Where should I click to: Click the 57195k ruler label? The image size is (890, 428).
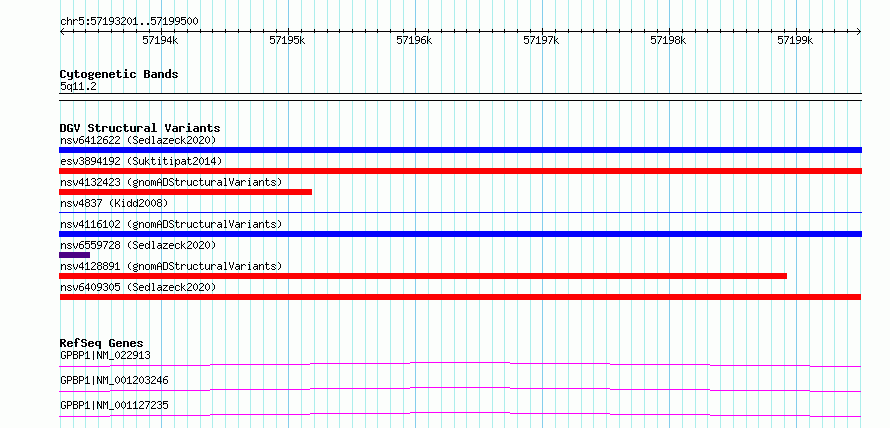tap(288, 40)
